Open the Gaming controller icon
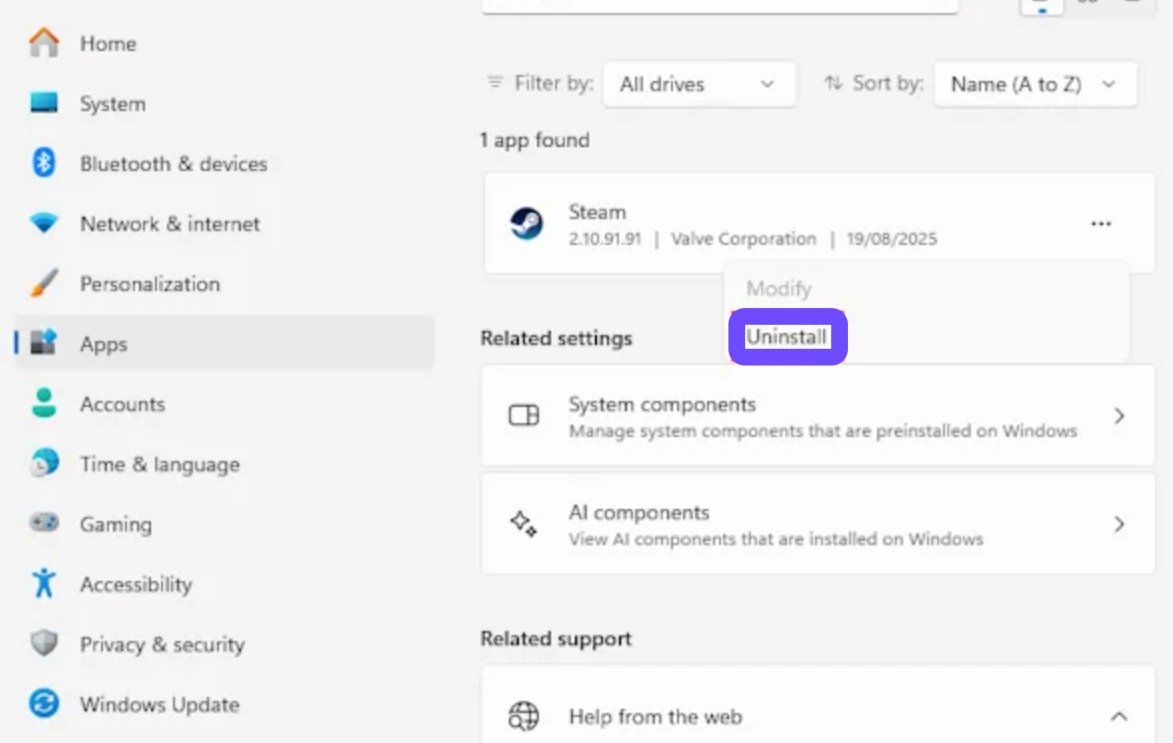Viewport: 1173px width, 743px height. [x=44, y=523]
